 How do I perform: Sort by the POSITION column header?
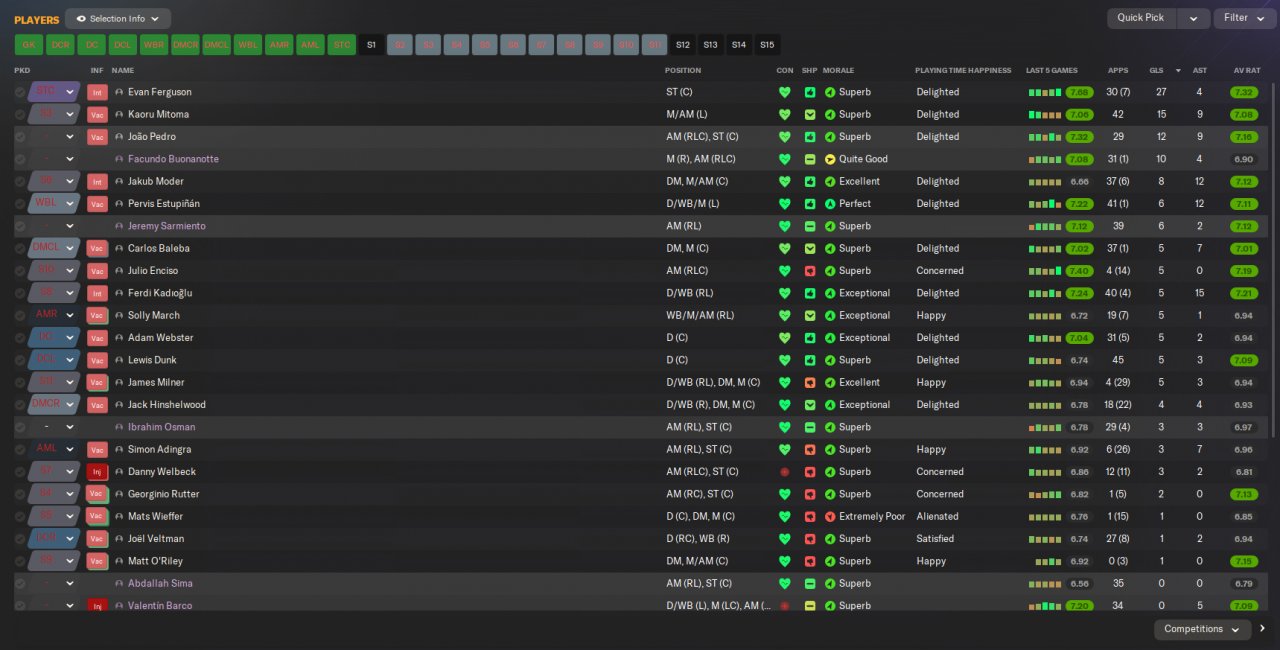[683, 70]
